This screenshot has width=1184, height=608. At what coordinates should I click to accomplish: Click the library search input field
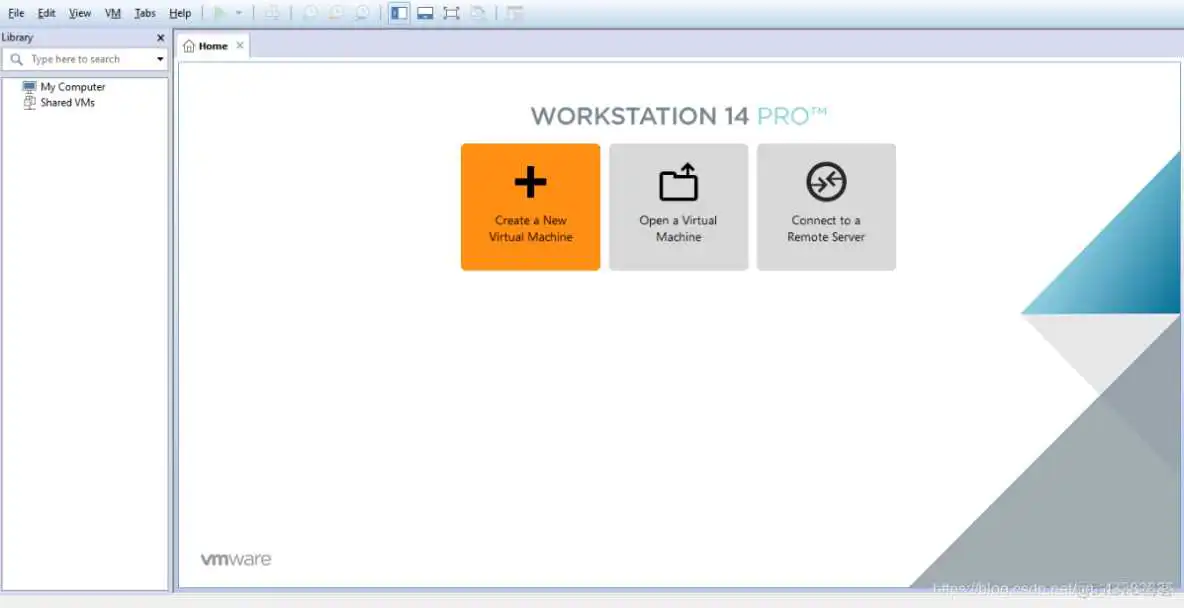click(x=85, y=60)
